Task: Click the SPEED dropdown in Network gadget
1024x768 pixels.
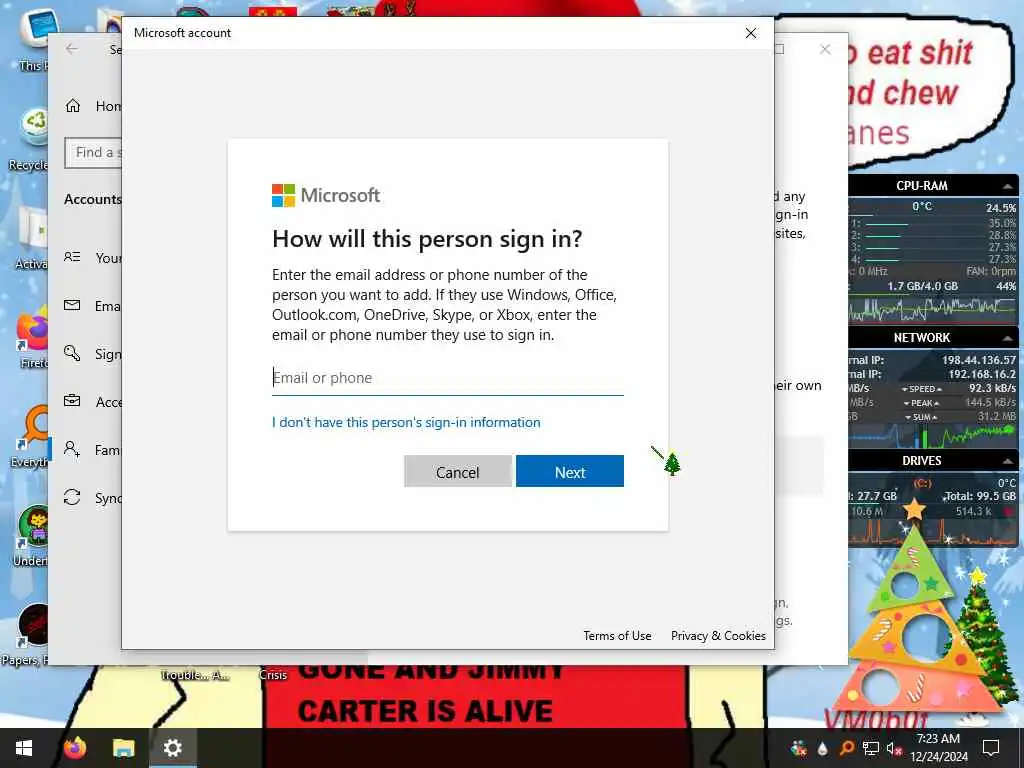Action: 921,389
